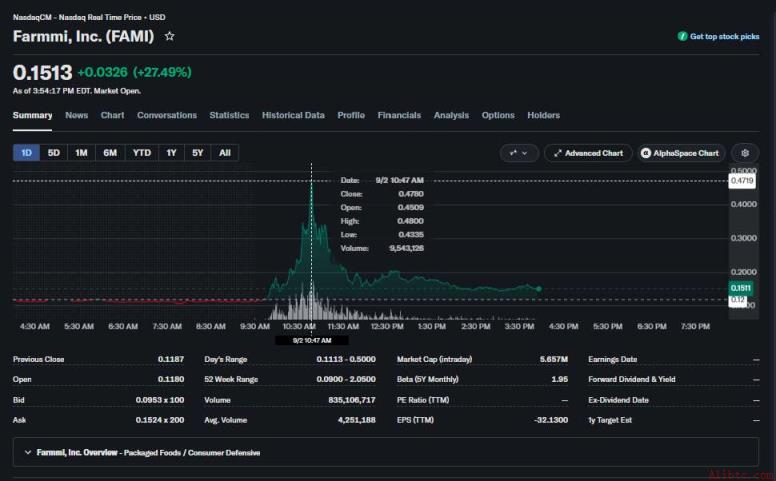This screenshot has height=481, width=776.
Task: View the Options tab
Action: 498,115
